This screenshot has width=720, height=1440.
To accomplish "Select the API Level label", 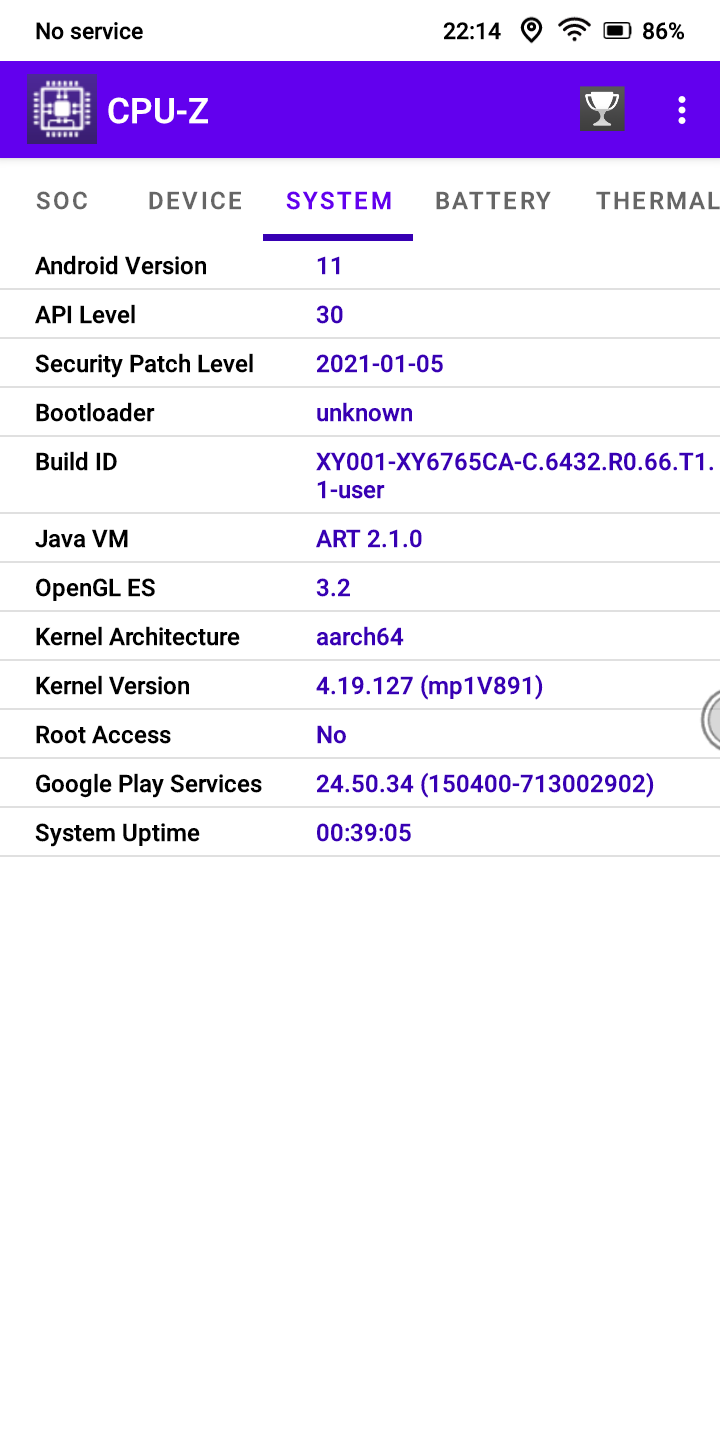I will tap(85, 315).
